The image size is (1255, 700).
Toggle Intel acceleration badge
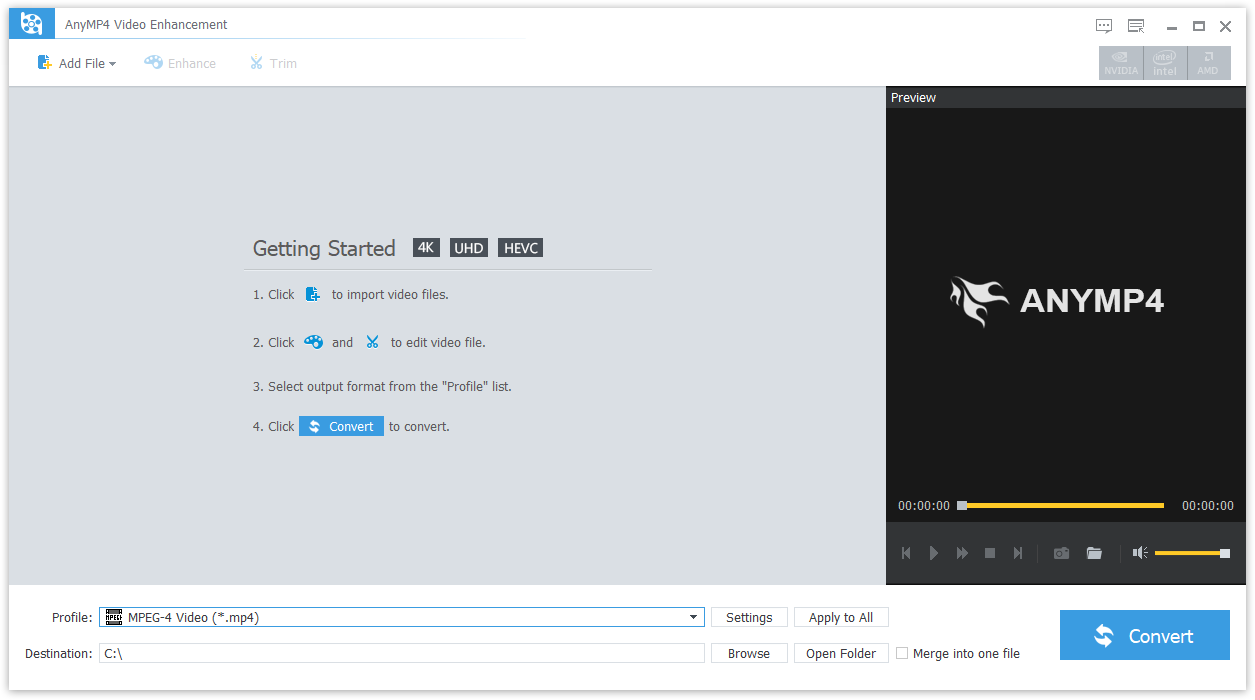pos(1165,63)
